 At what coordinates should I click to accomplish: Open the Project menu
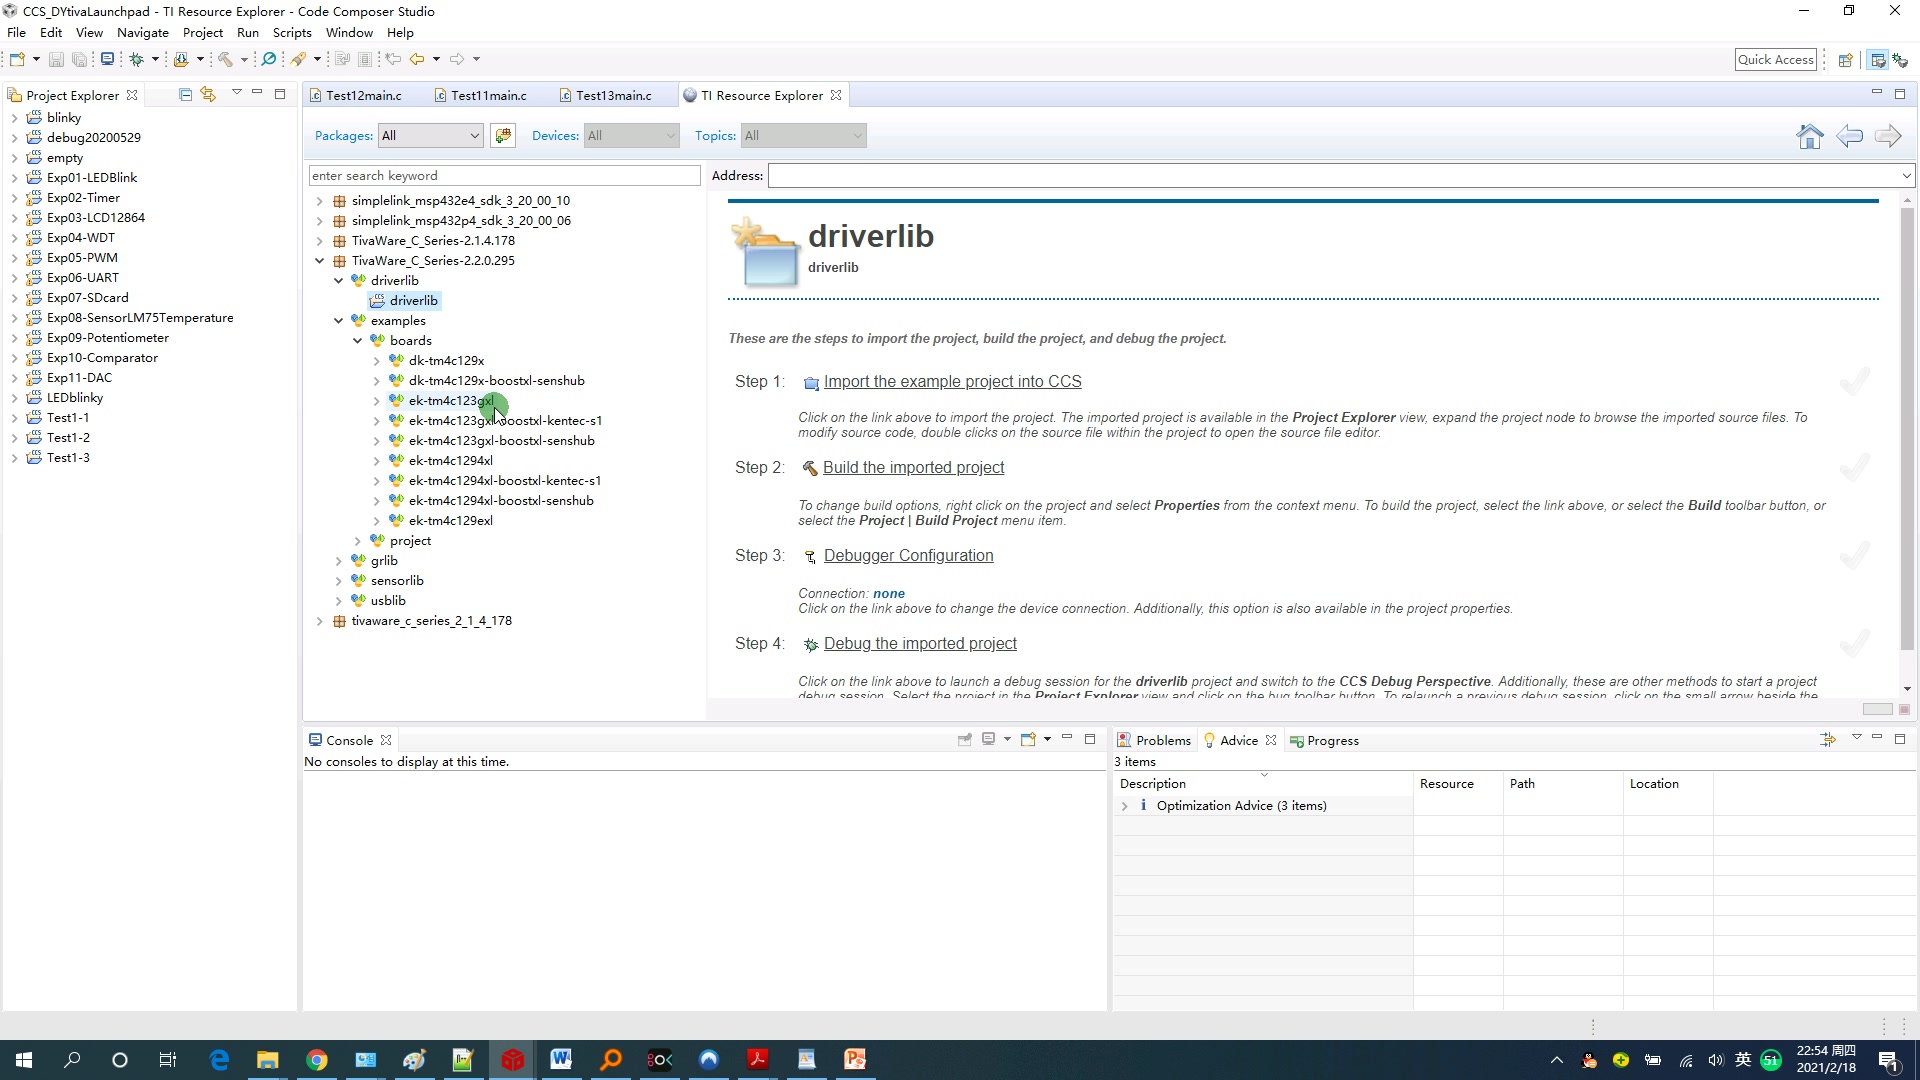click(x=203, y=33)
